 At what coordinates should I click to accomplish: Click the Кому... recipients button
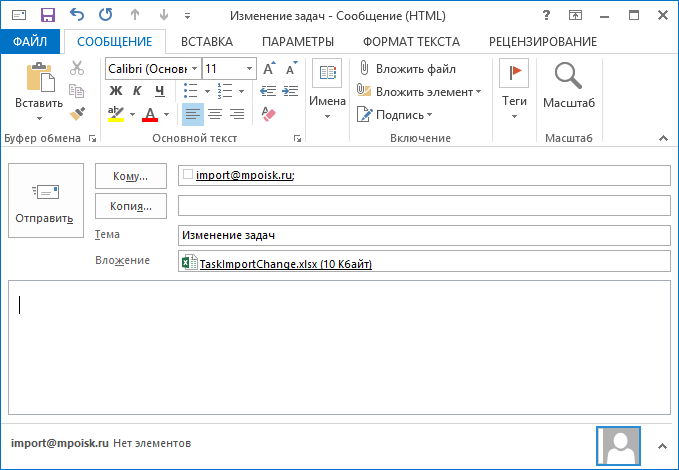(130, 176)
